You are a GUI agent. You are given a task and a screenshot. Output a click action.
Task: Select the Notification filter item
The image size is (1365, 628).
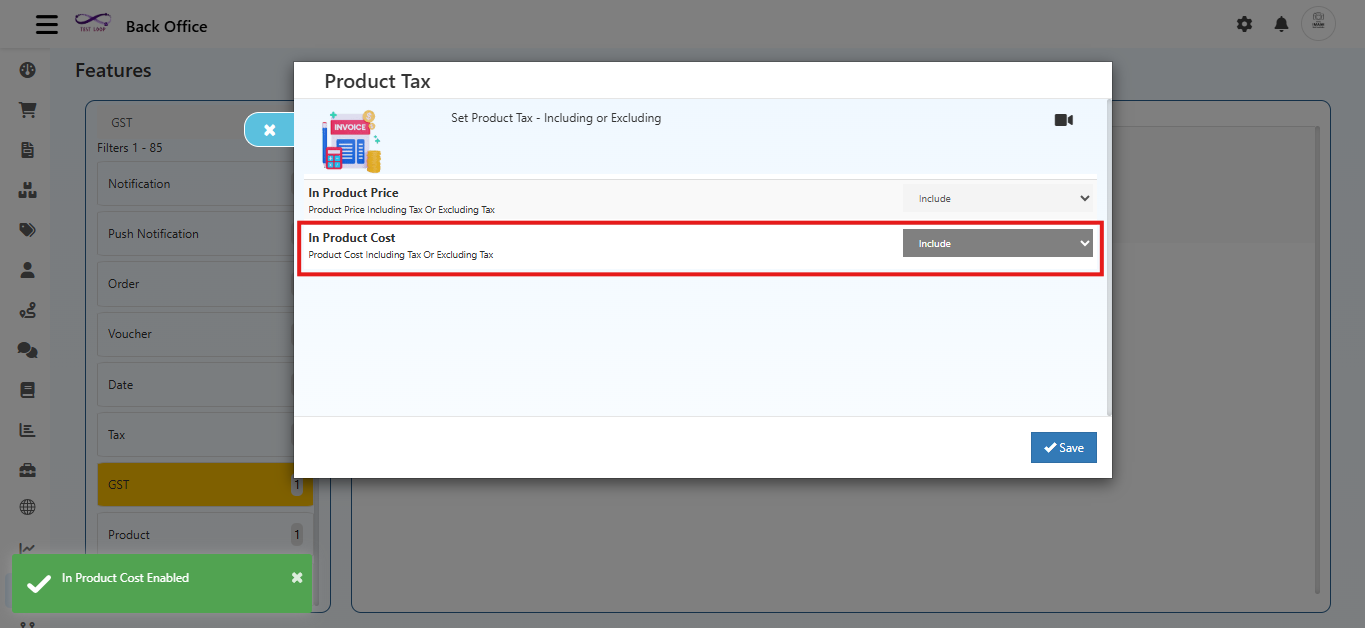pos(195,184)
